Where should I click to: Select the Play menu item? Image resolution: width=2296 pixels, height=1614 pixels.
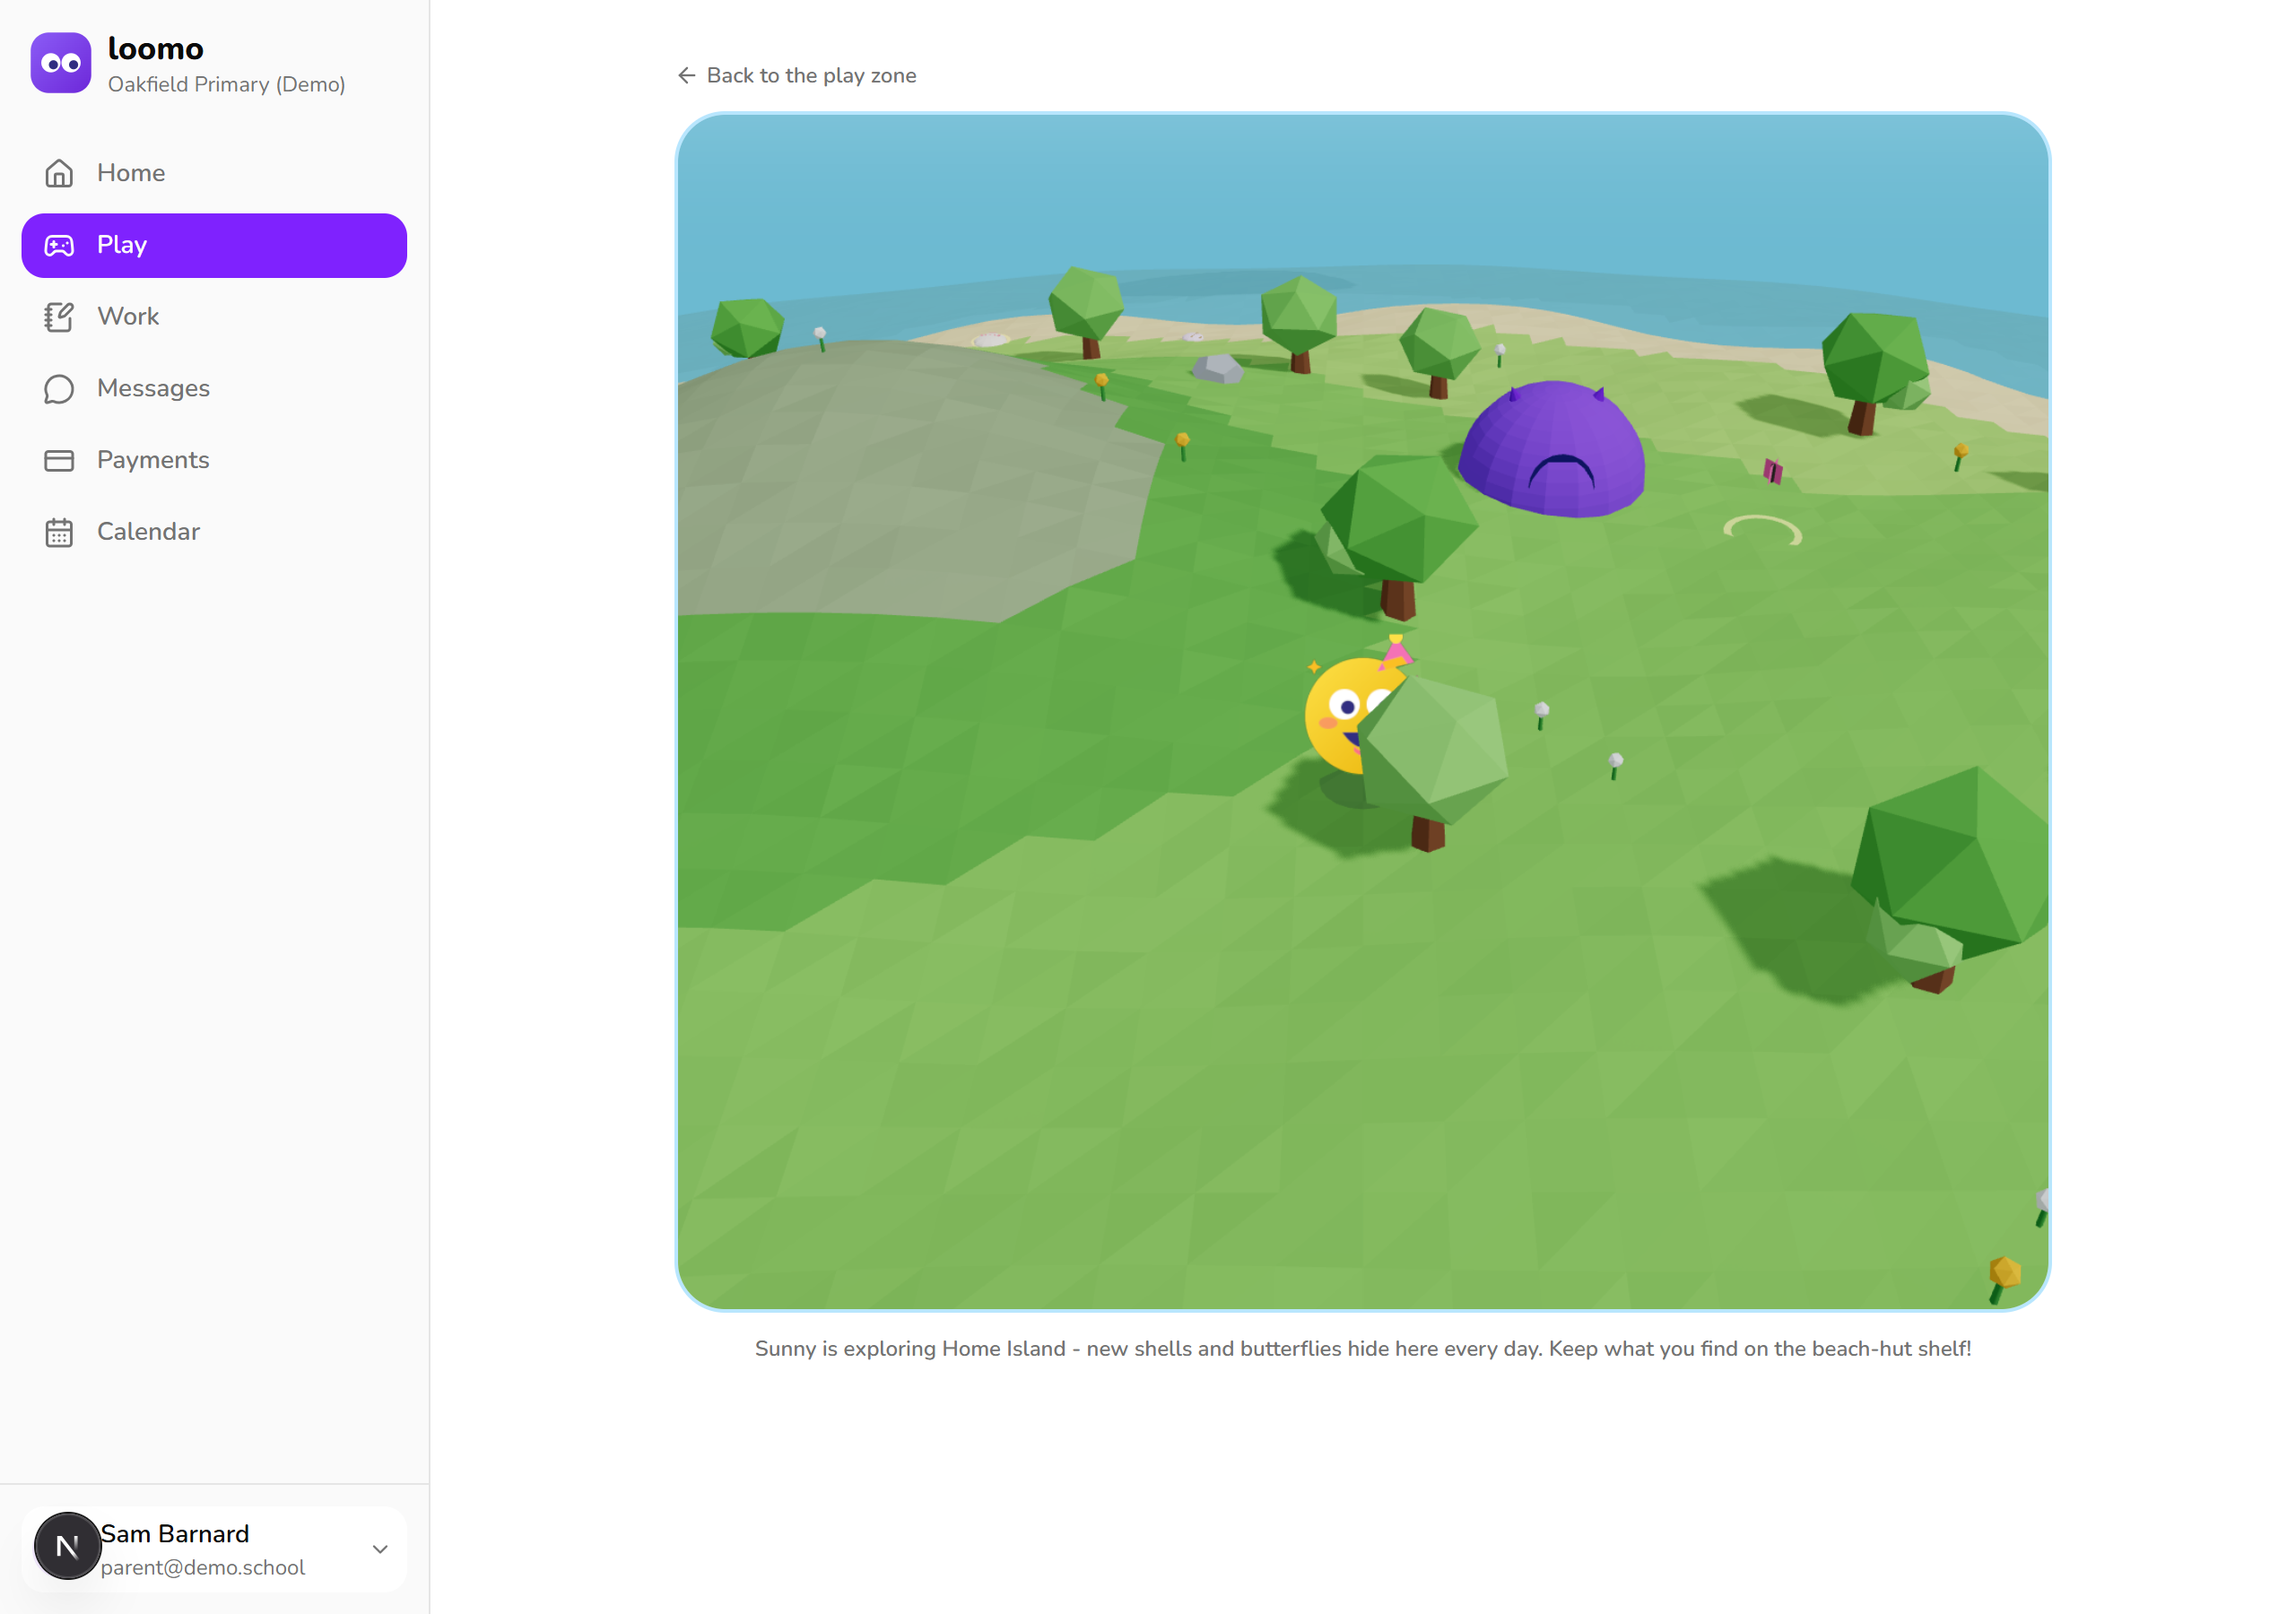tap(214, 246)
